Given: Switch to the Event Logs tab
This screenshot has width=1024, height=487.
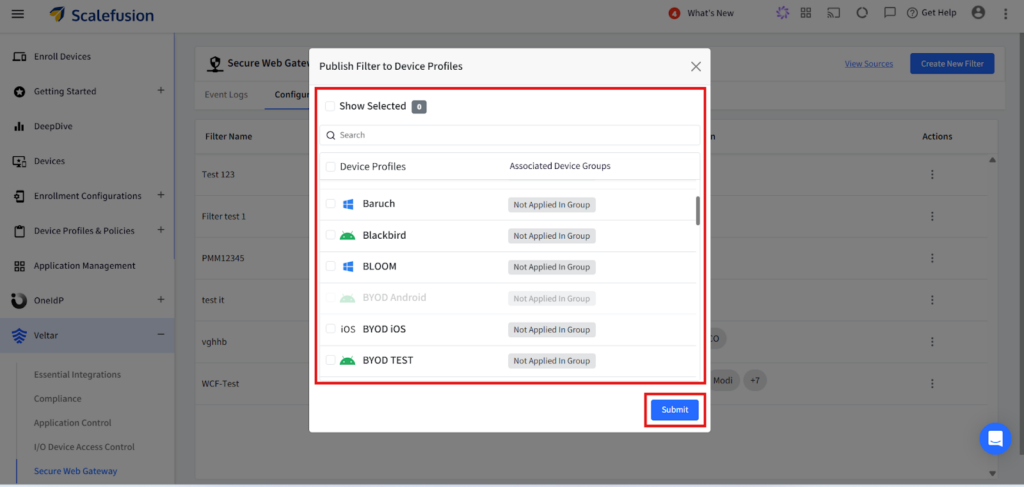Looking at the screenshot, I should click(226, 95).
